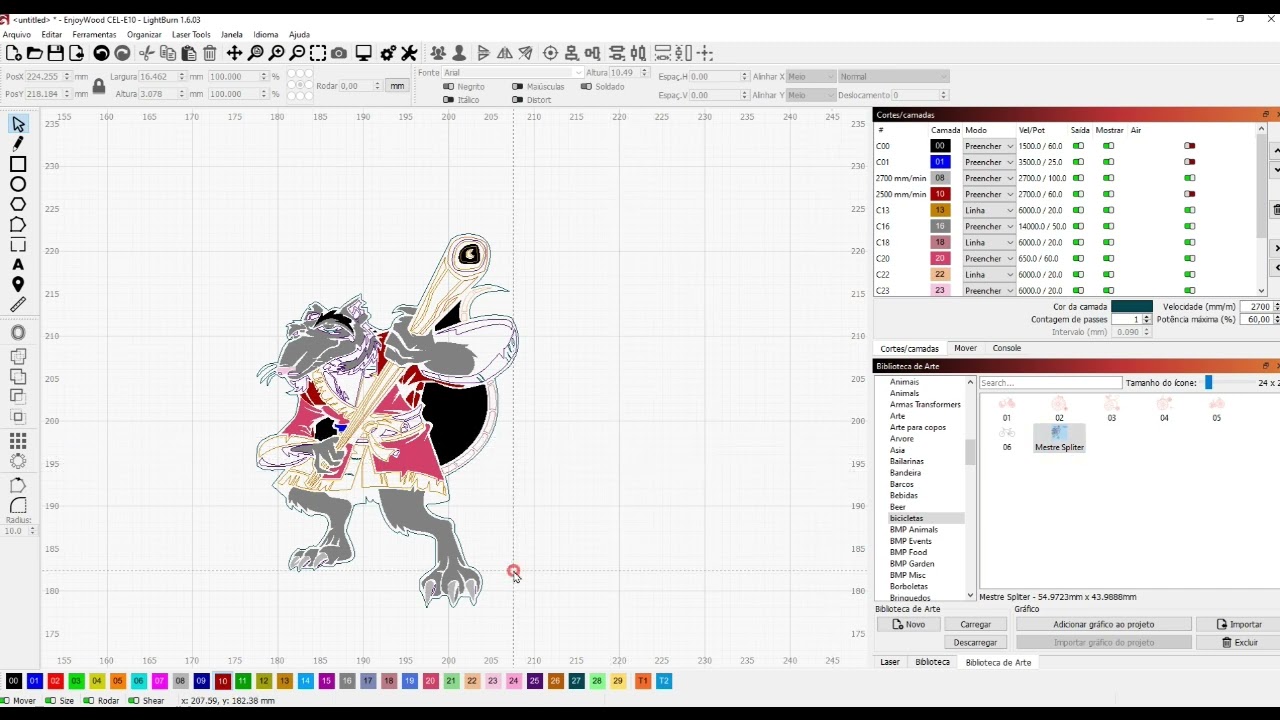Create a new file with the toolbar icon
The height and width of the screenshot is (720, 1280).
[x=13, y=53]
